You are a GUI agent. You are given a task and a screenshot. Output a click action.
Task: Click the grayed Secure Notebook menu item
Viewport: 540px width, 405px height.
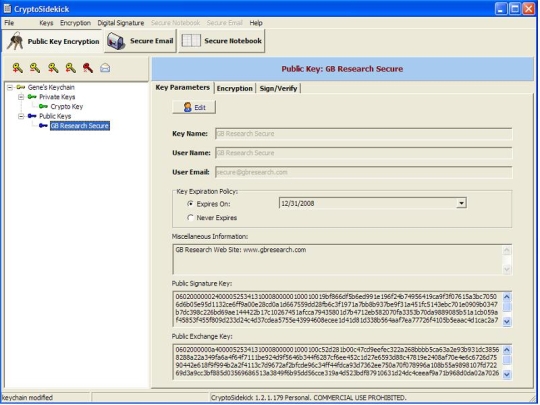[x=176, y=23]
